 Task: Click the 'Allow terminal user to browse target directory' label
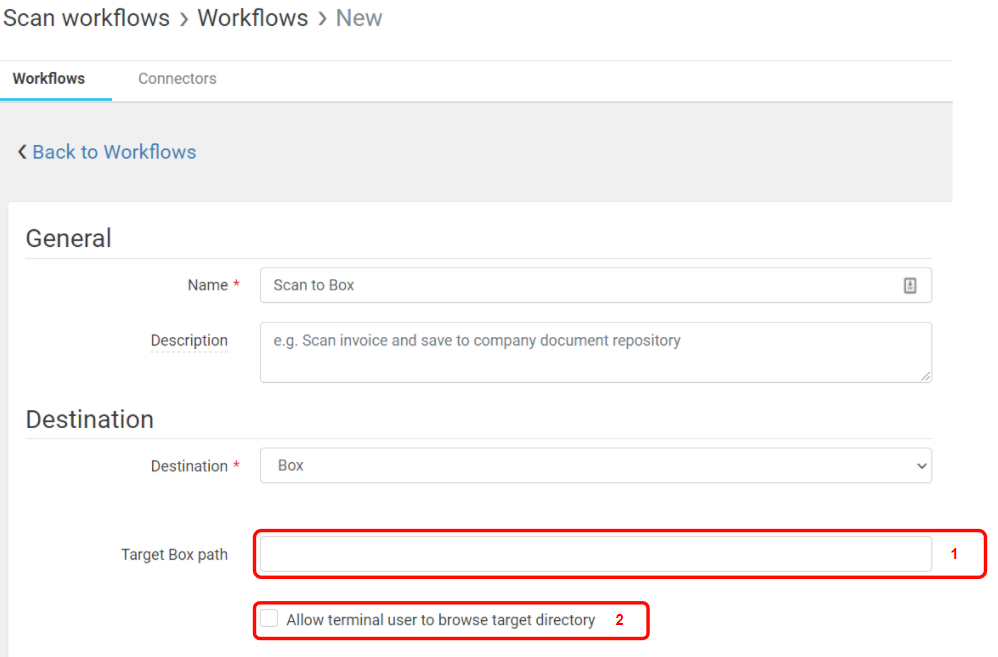coord(440,620)
